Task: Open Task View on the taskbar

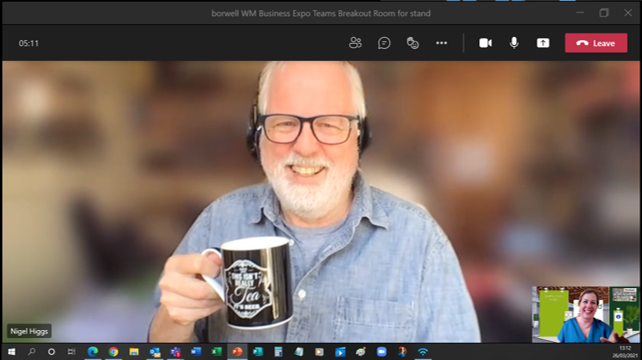Action: pos(72,352)
